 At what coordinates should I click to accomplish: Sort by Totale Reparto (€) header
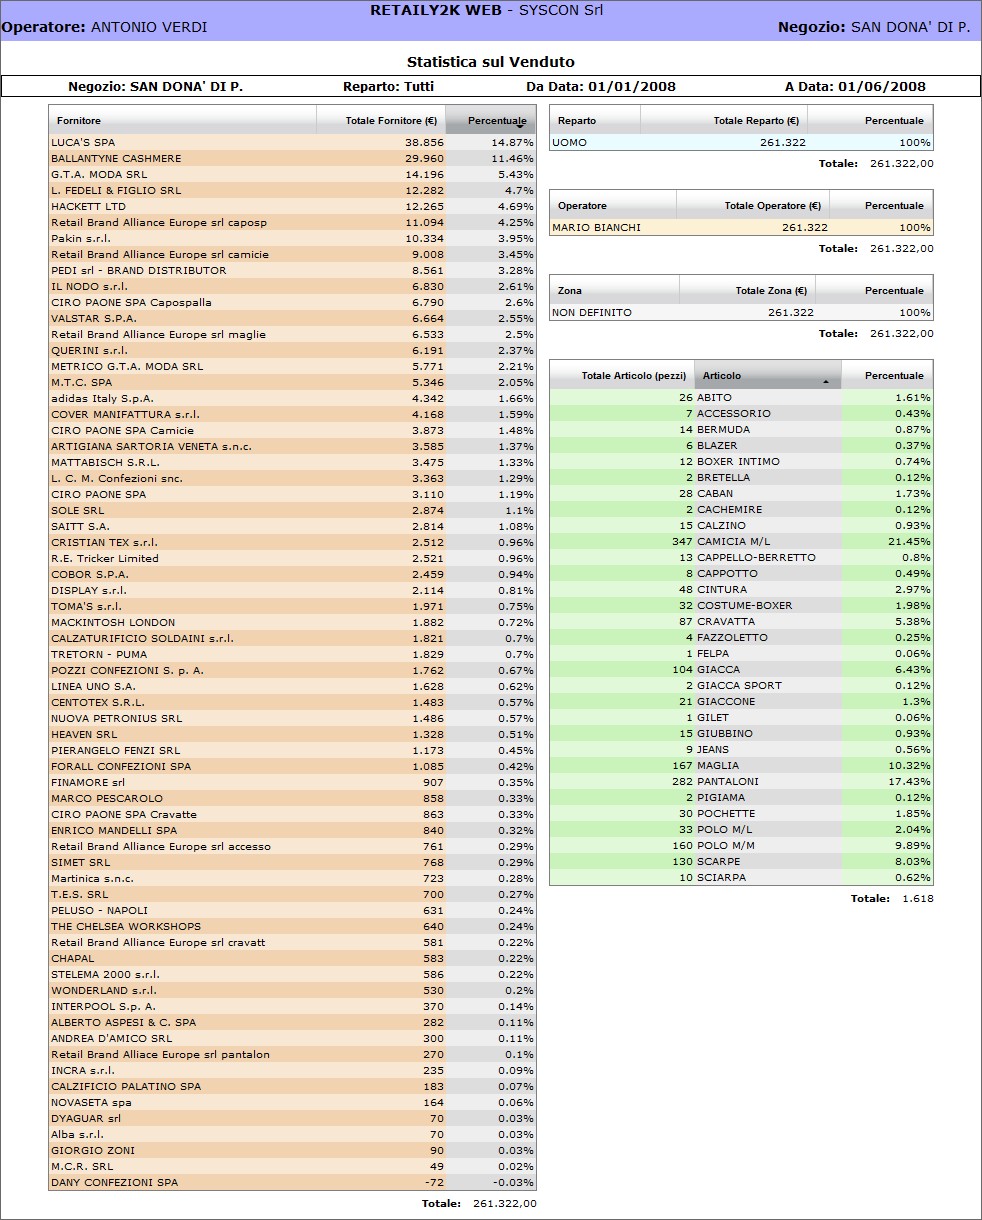point(723,120)
